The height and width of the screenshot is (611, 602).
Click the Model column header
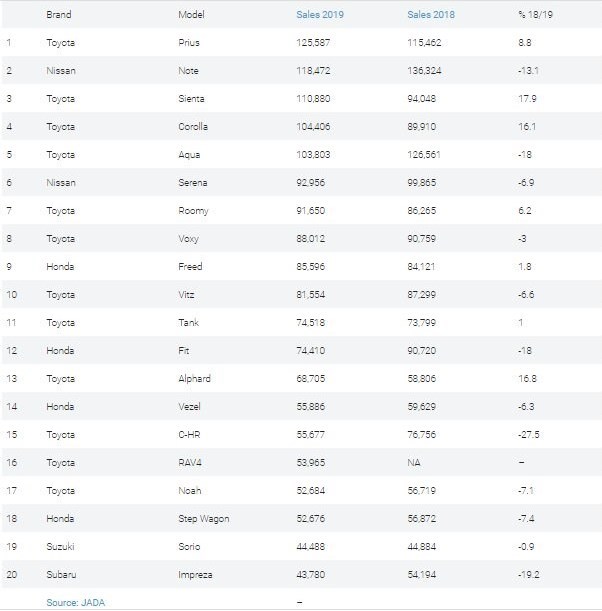[191, 15]
